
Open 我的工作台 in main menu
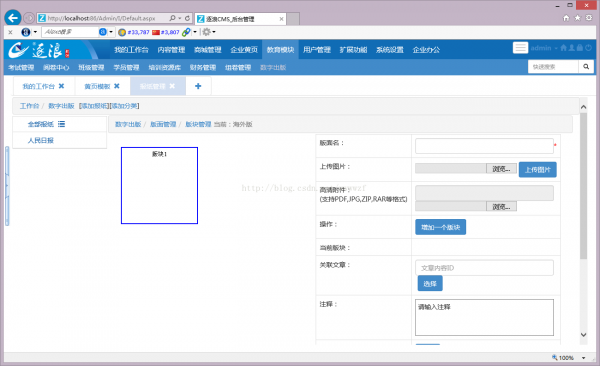point(131,50)
